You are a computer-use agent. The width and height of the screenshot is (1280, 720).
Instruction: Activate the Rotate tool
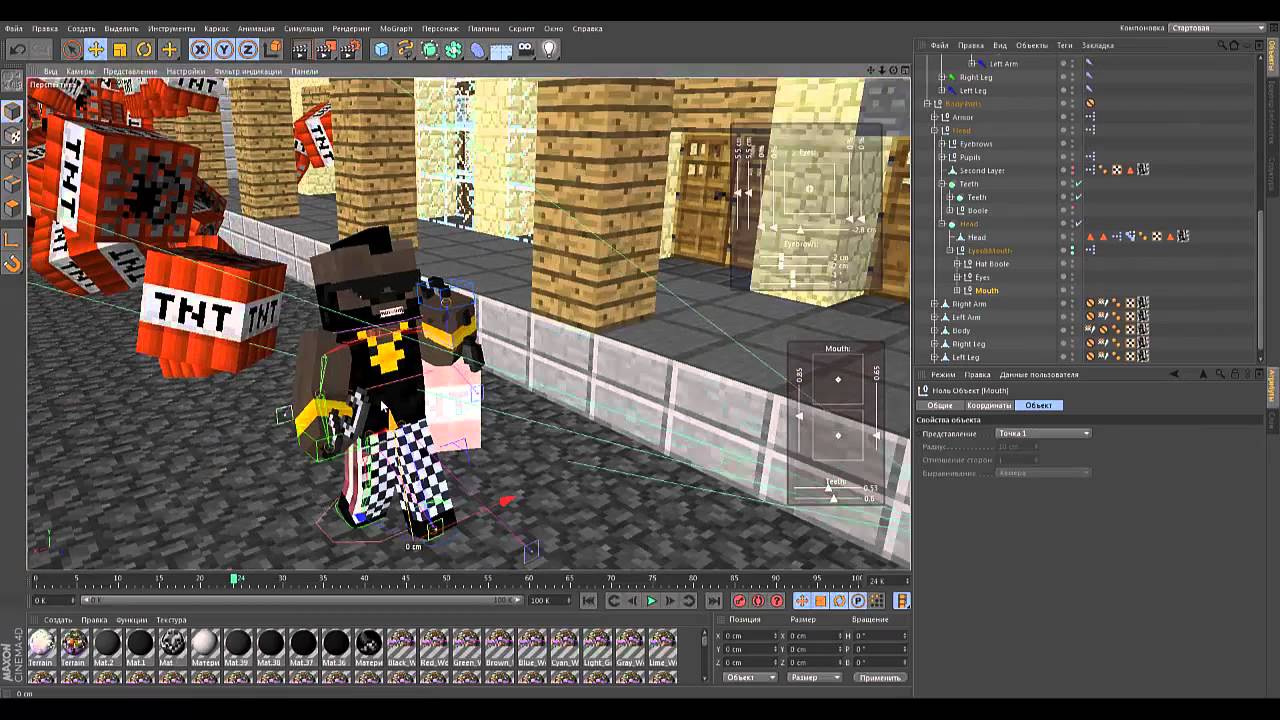(144, 49)
